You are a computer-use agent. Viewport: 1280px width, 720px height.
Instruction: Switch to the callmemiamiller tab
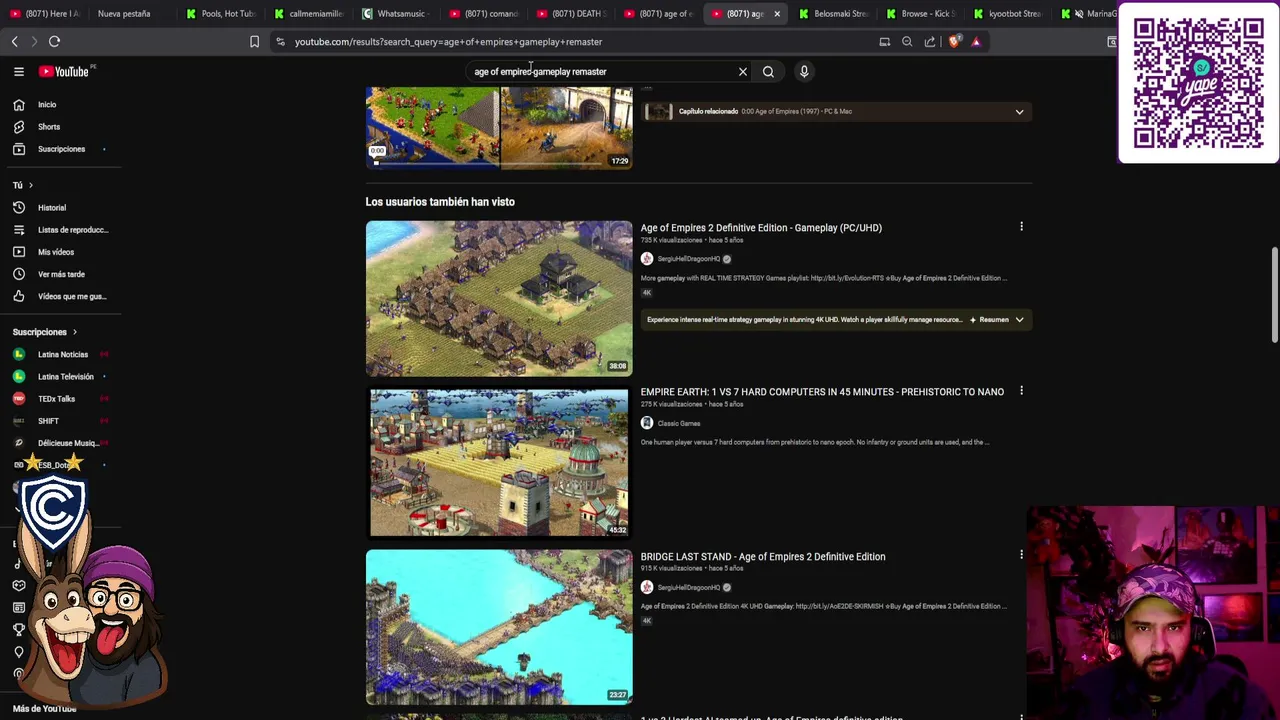coord(309,14)
